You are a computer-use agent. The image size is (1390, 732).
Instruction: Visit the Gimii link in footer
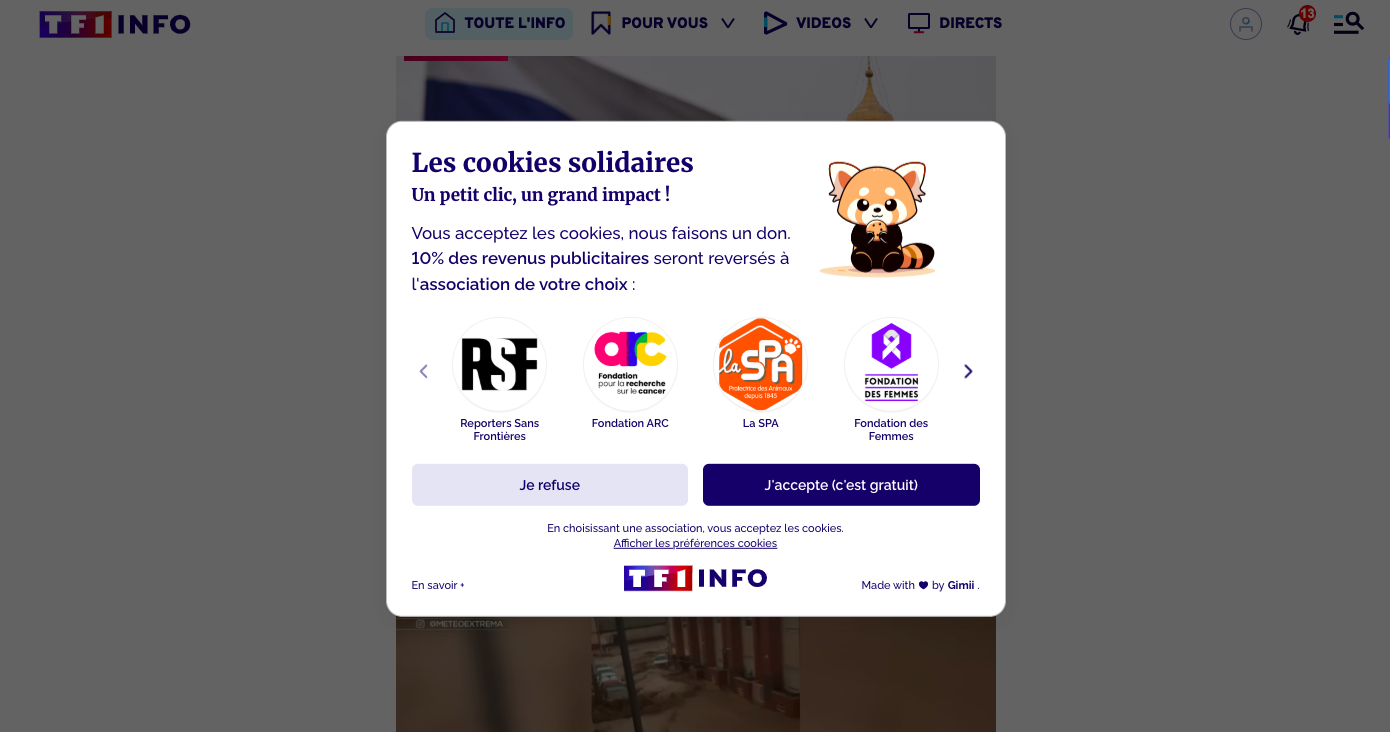(x=961, y=585)
